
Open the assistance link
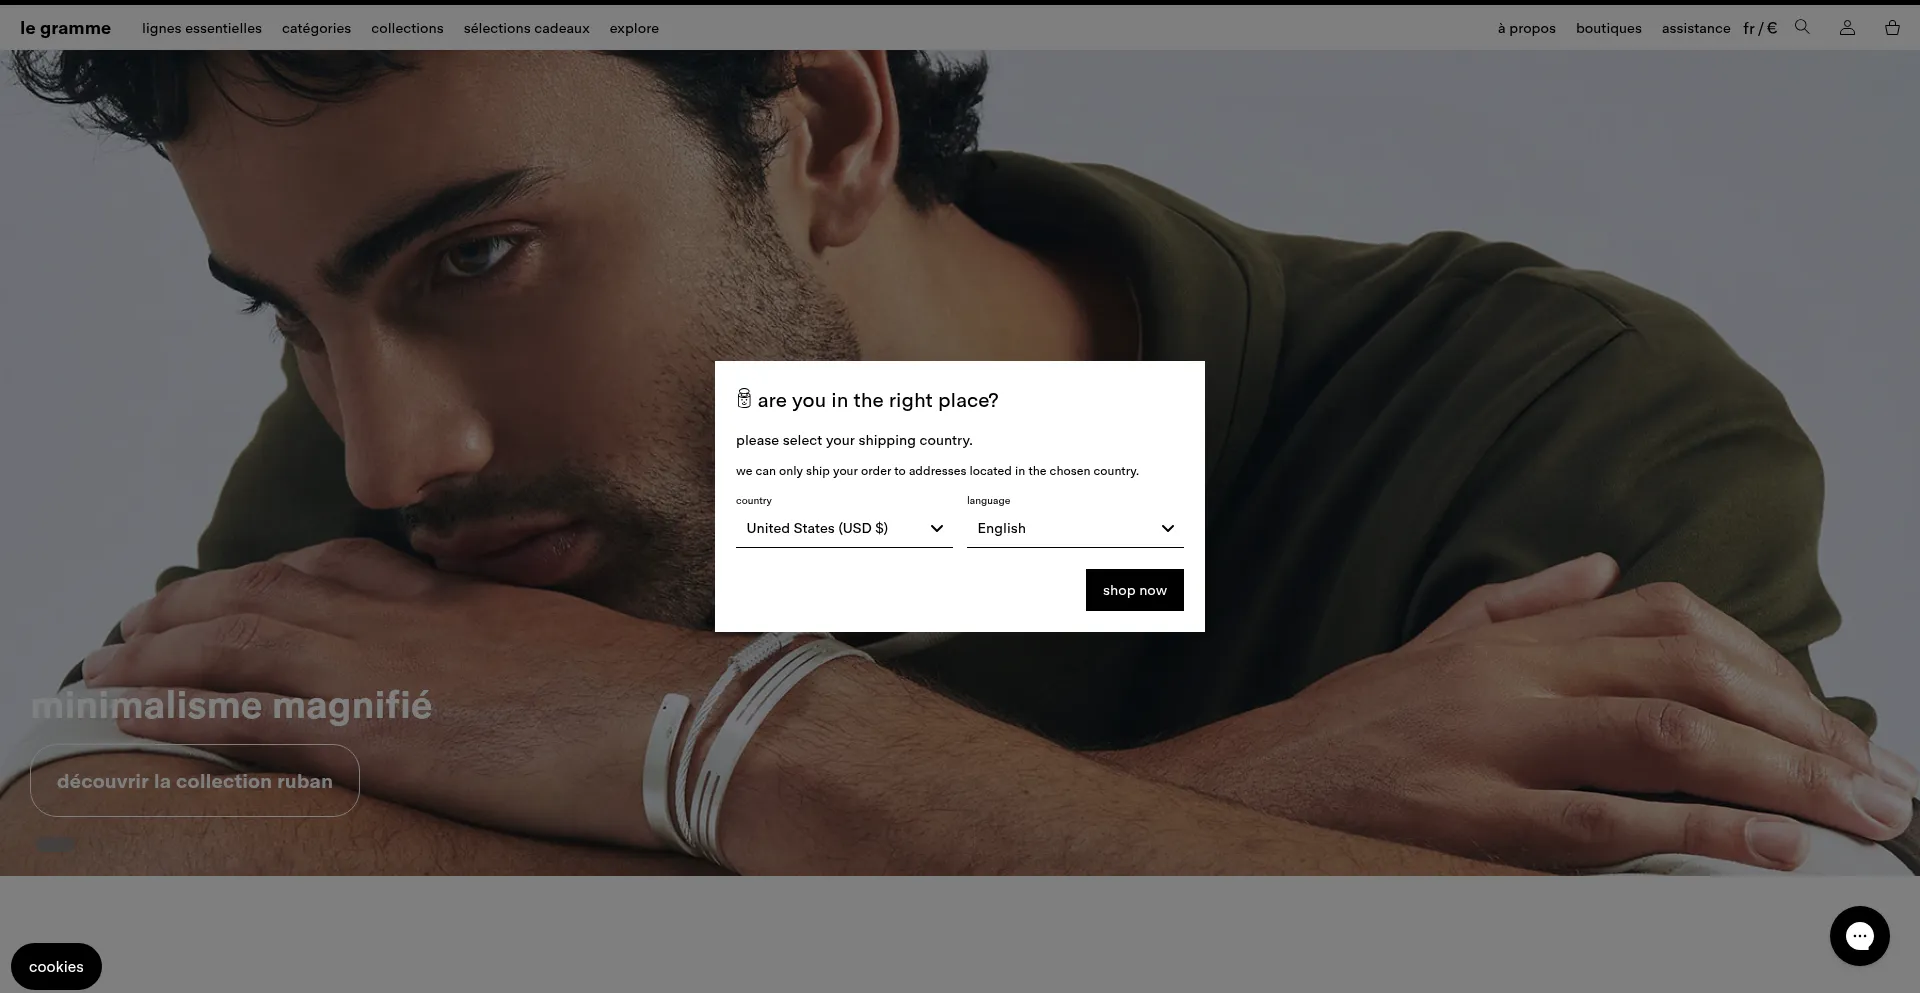(1695, 28)
